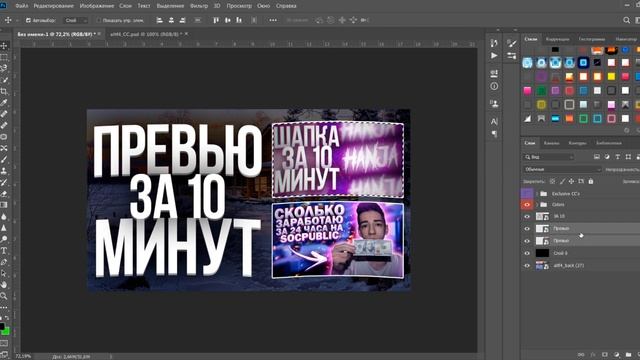The height and width of the screenshot is (360, 640).
Task: Open the Character panel icon
Action: click(x=494, y=121)
